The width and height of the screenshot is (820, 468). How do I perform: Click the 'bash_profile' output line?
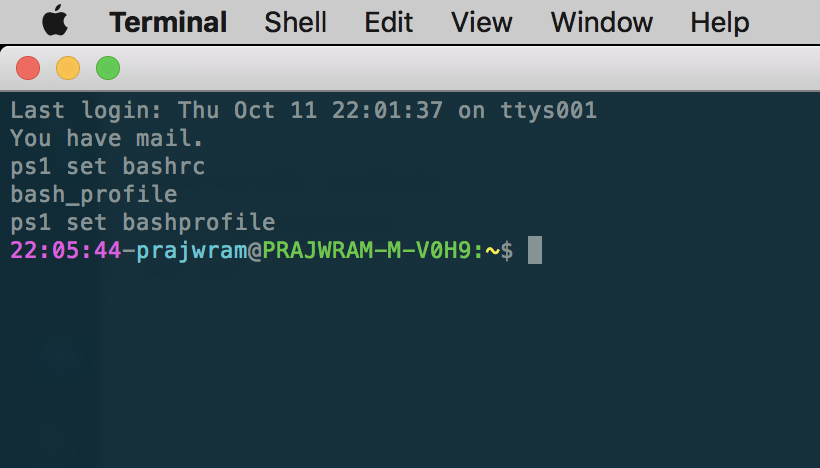94,195
